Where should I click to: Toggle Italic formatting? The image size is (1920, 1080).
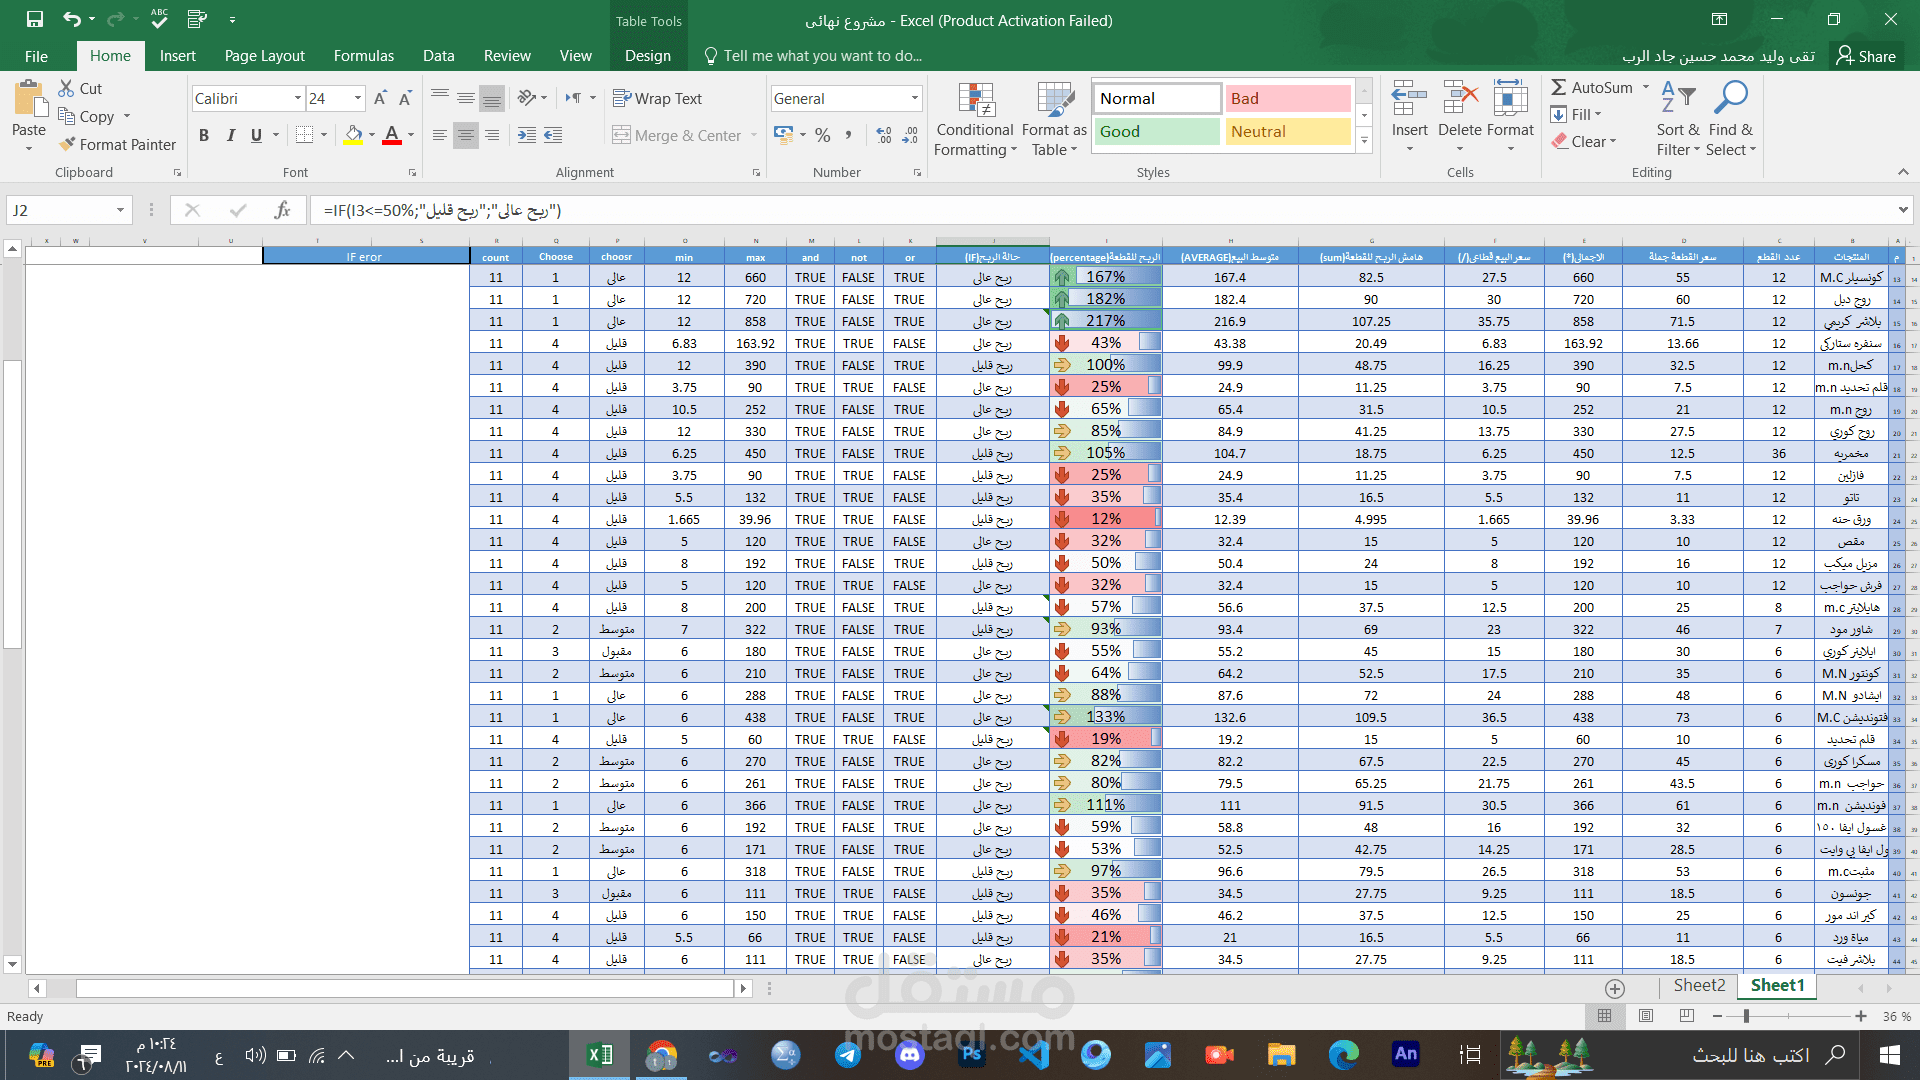click(231, 135)
